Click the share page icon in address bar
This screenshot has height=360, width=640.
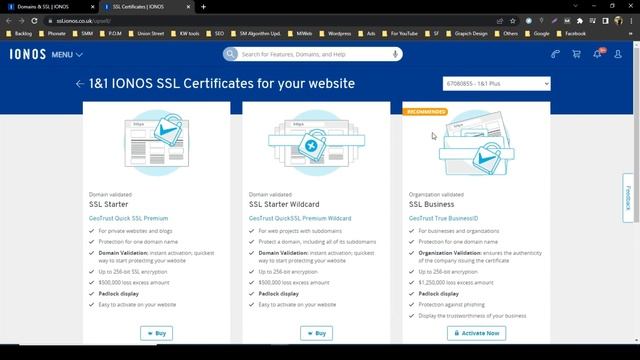pyautogui.click(x=500, y=21)
